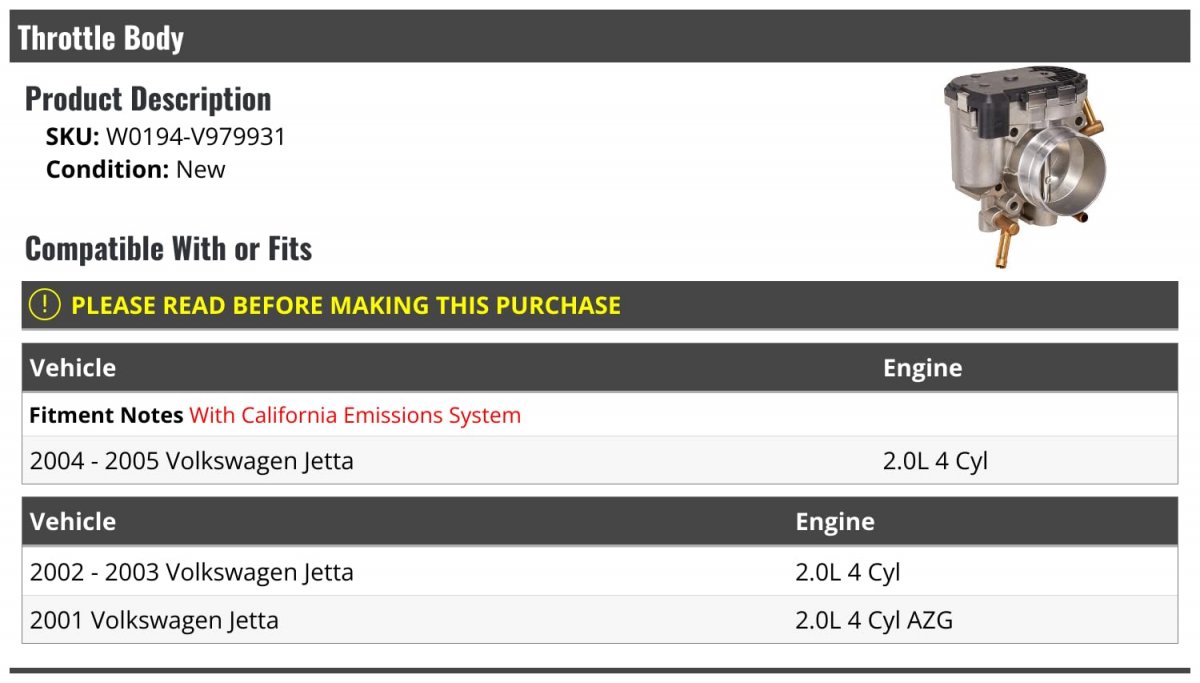Click the second table's Vehicle column header
This screenshot has height=683, width=1200.
[x=73, y=522]
